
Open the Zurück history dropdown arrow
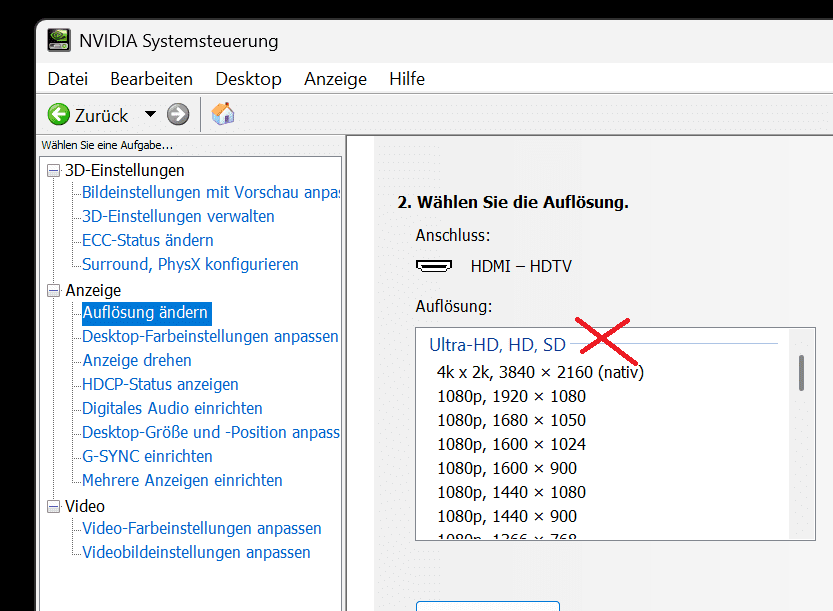coord(150,114)
